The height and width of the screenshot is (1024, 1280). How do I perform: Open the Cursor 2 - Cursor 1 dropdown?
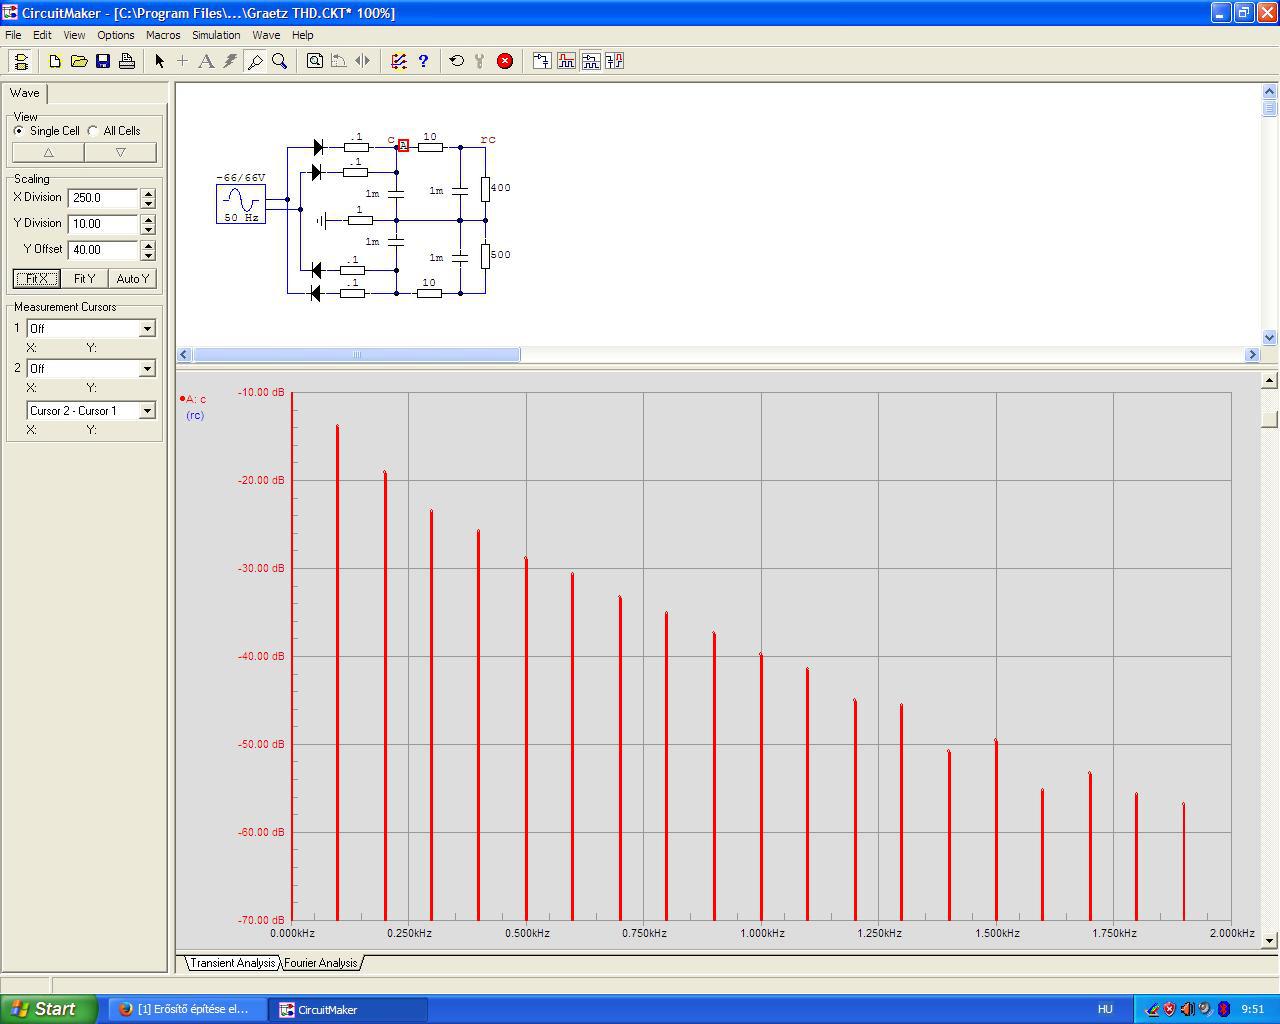pos(147,411)
